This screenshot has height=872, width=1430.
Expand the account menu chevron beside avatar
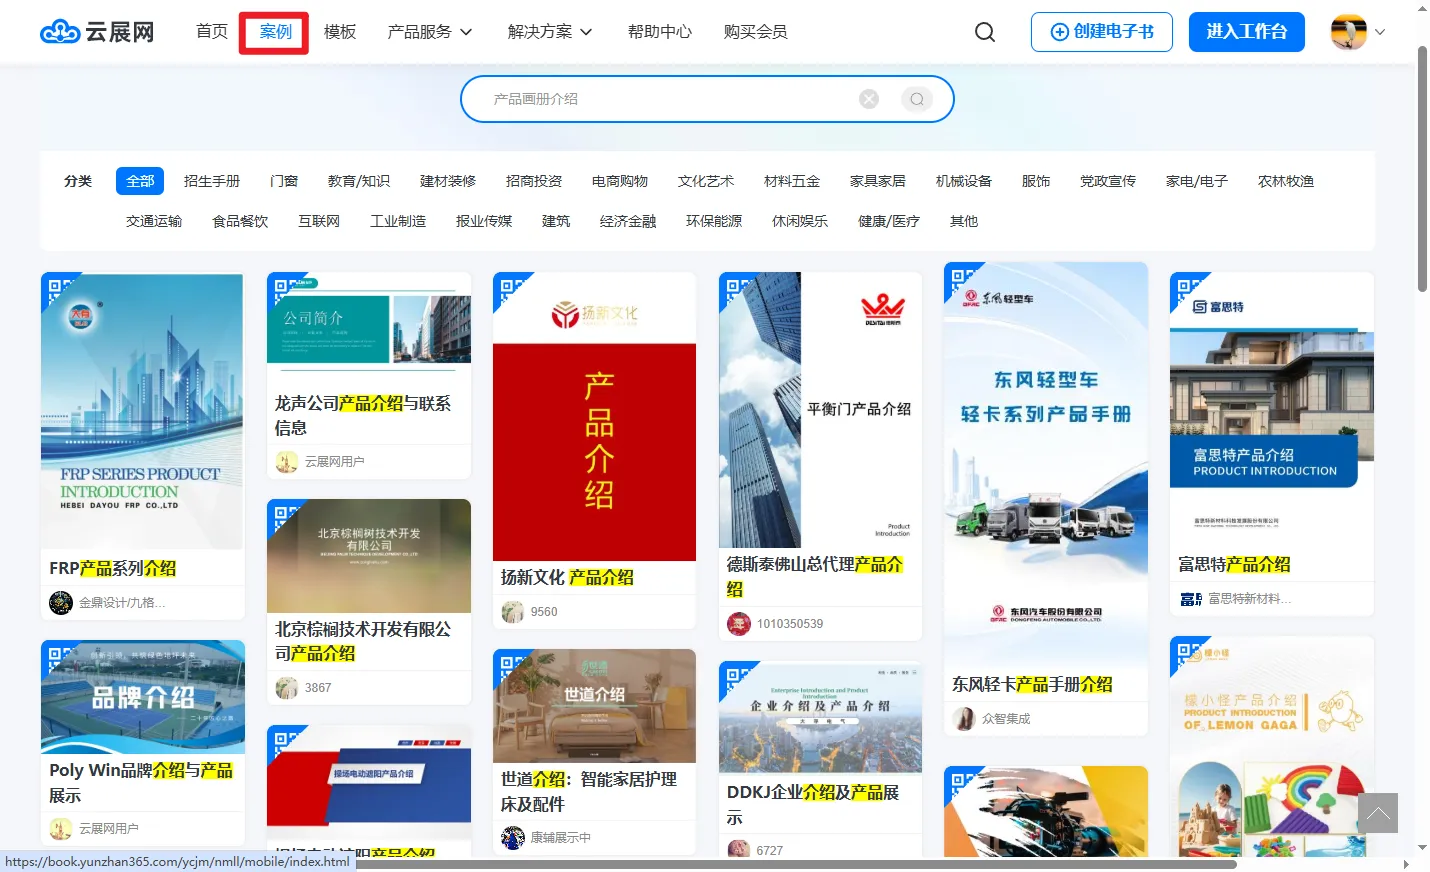pos(1380,32)
